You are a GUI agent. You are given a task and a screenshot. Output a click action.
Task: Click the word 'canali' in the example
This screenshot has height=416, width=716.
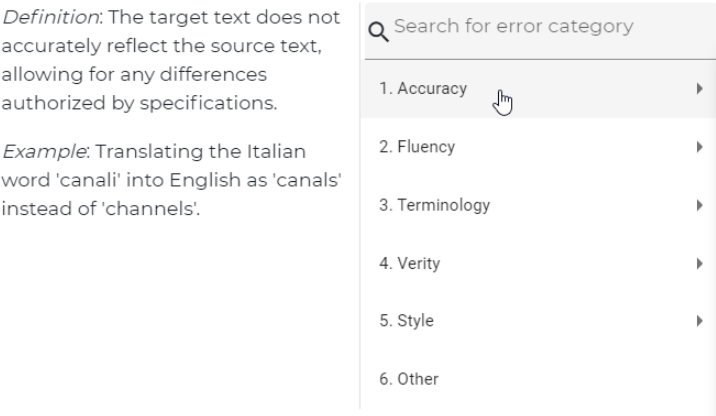pyautogui.click(x=88, y=180)
